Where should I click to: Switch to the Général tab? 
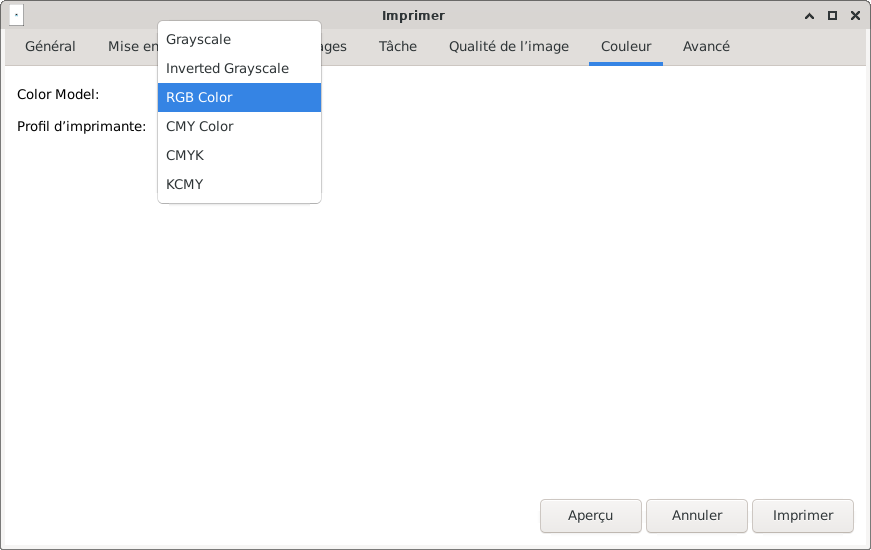(50, 47)
